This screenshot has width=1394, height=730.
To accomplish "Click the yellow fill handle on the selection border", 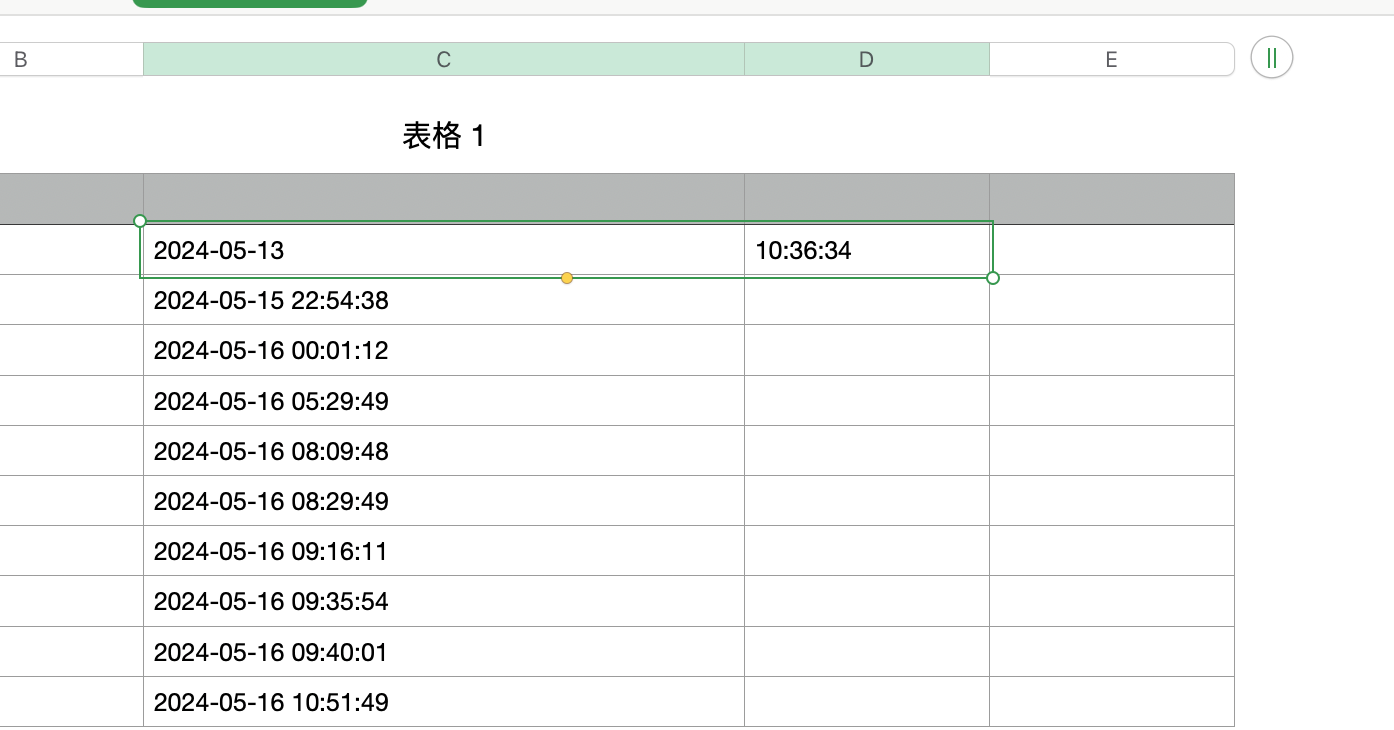I will click(567, 278).
